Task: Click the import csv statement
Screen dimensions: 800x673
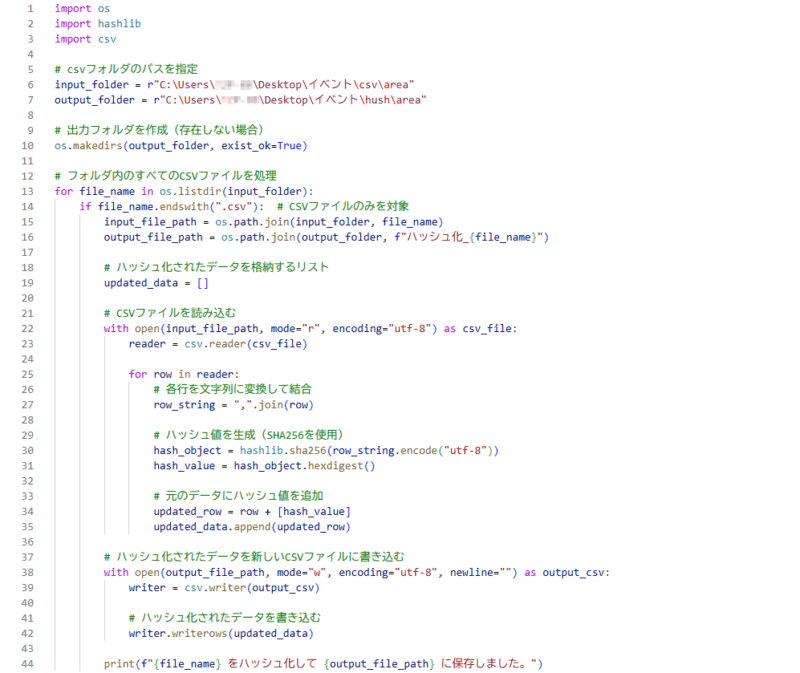Action: click(x=85, y=39)
